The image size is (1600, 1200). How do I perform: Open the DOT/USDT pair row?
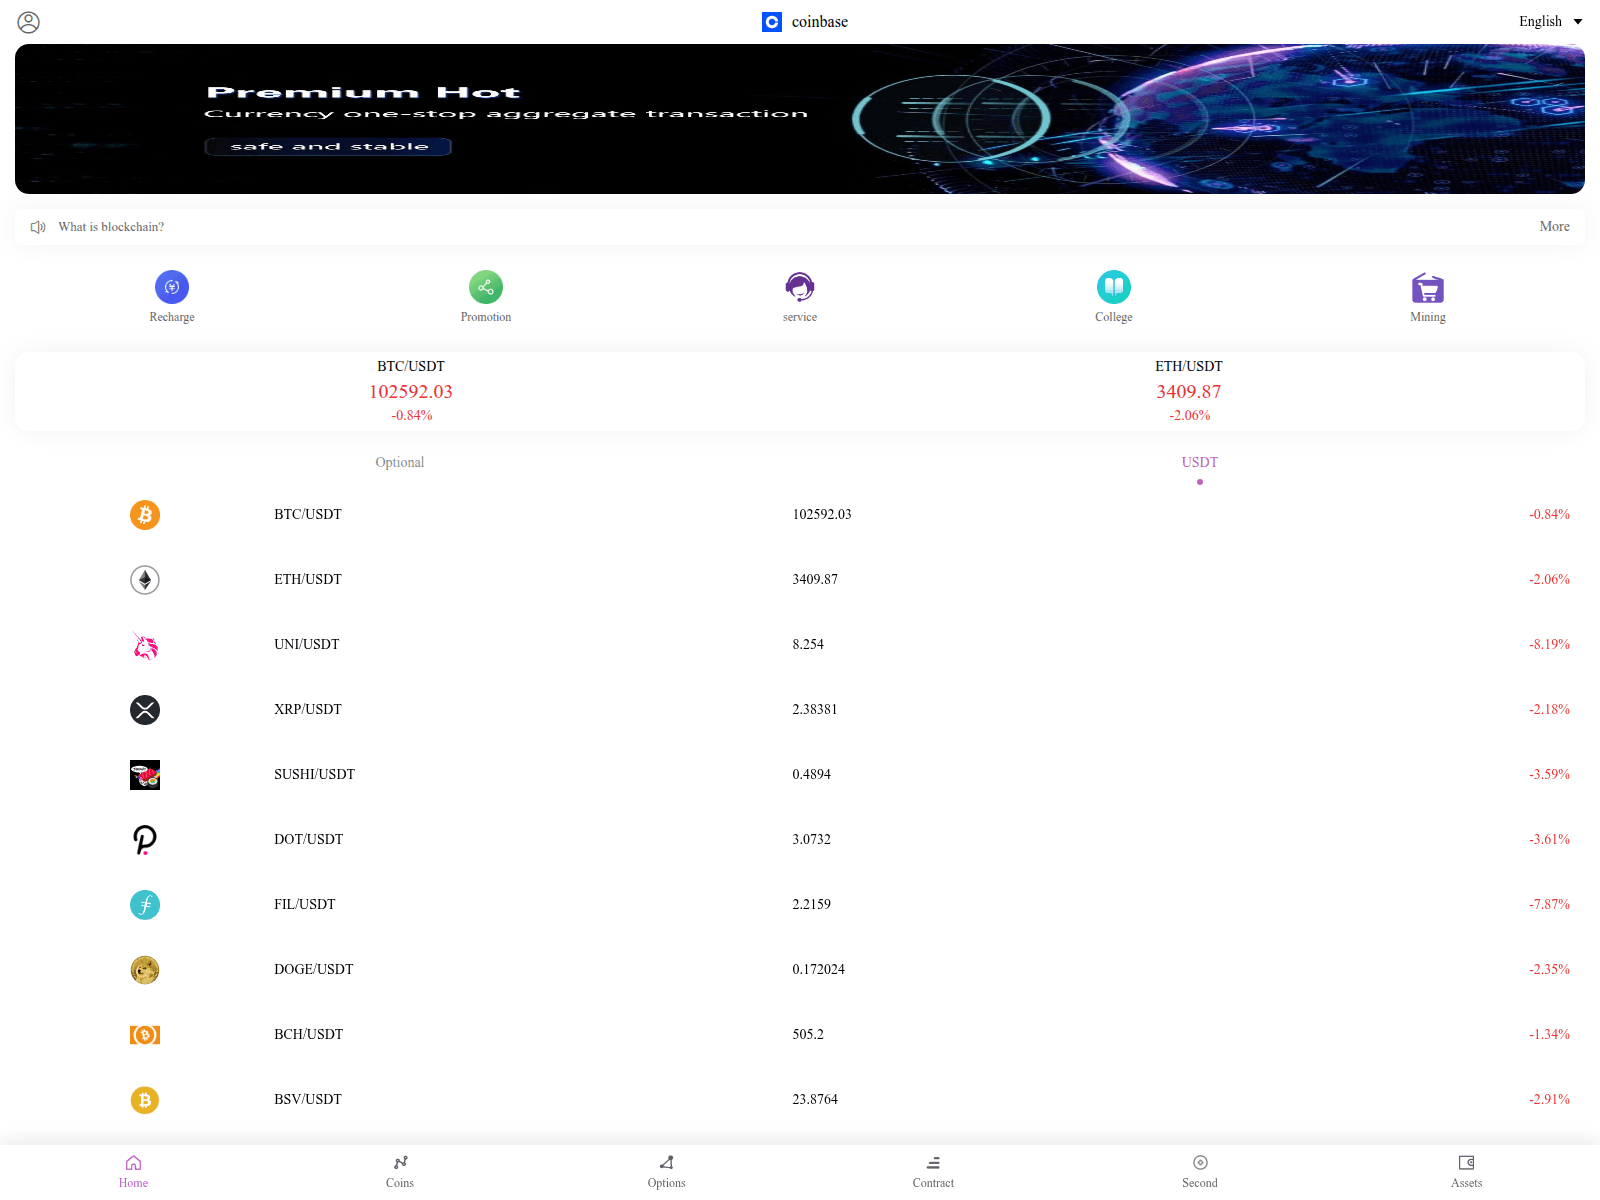pyautogui.click(x=800, y=840)
